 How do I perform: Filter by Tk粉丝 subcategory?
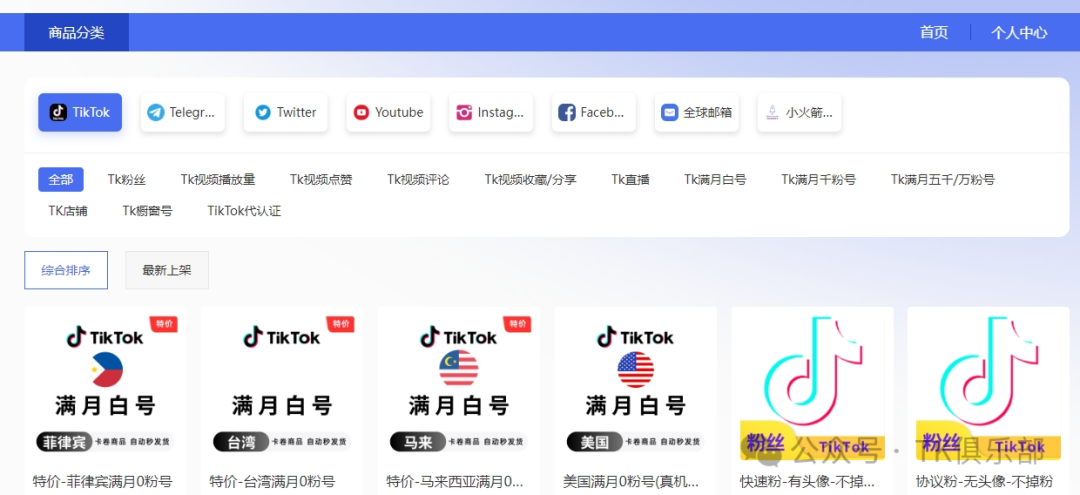127,180
